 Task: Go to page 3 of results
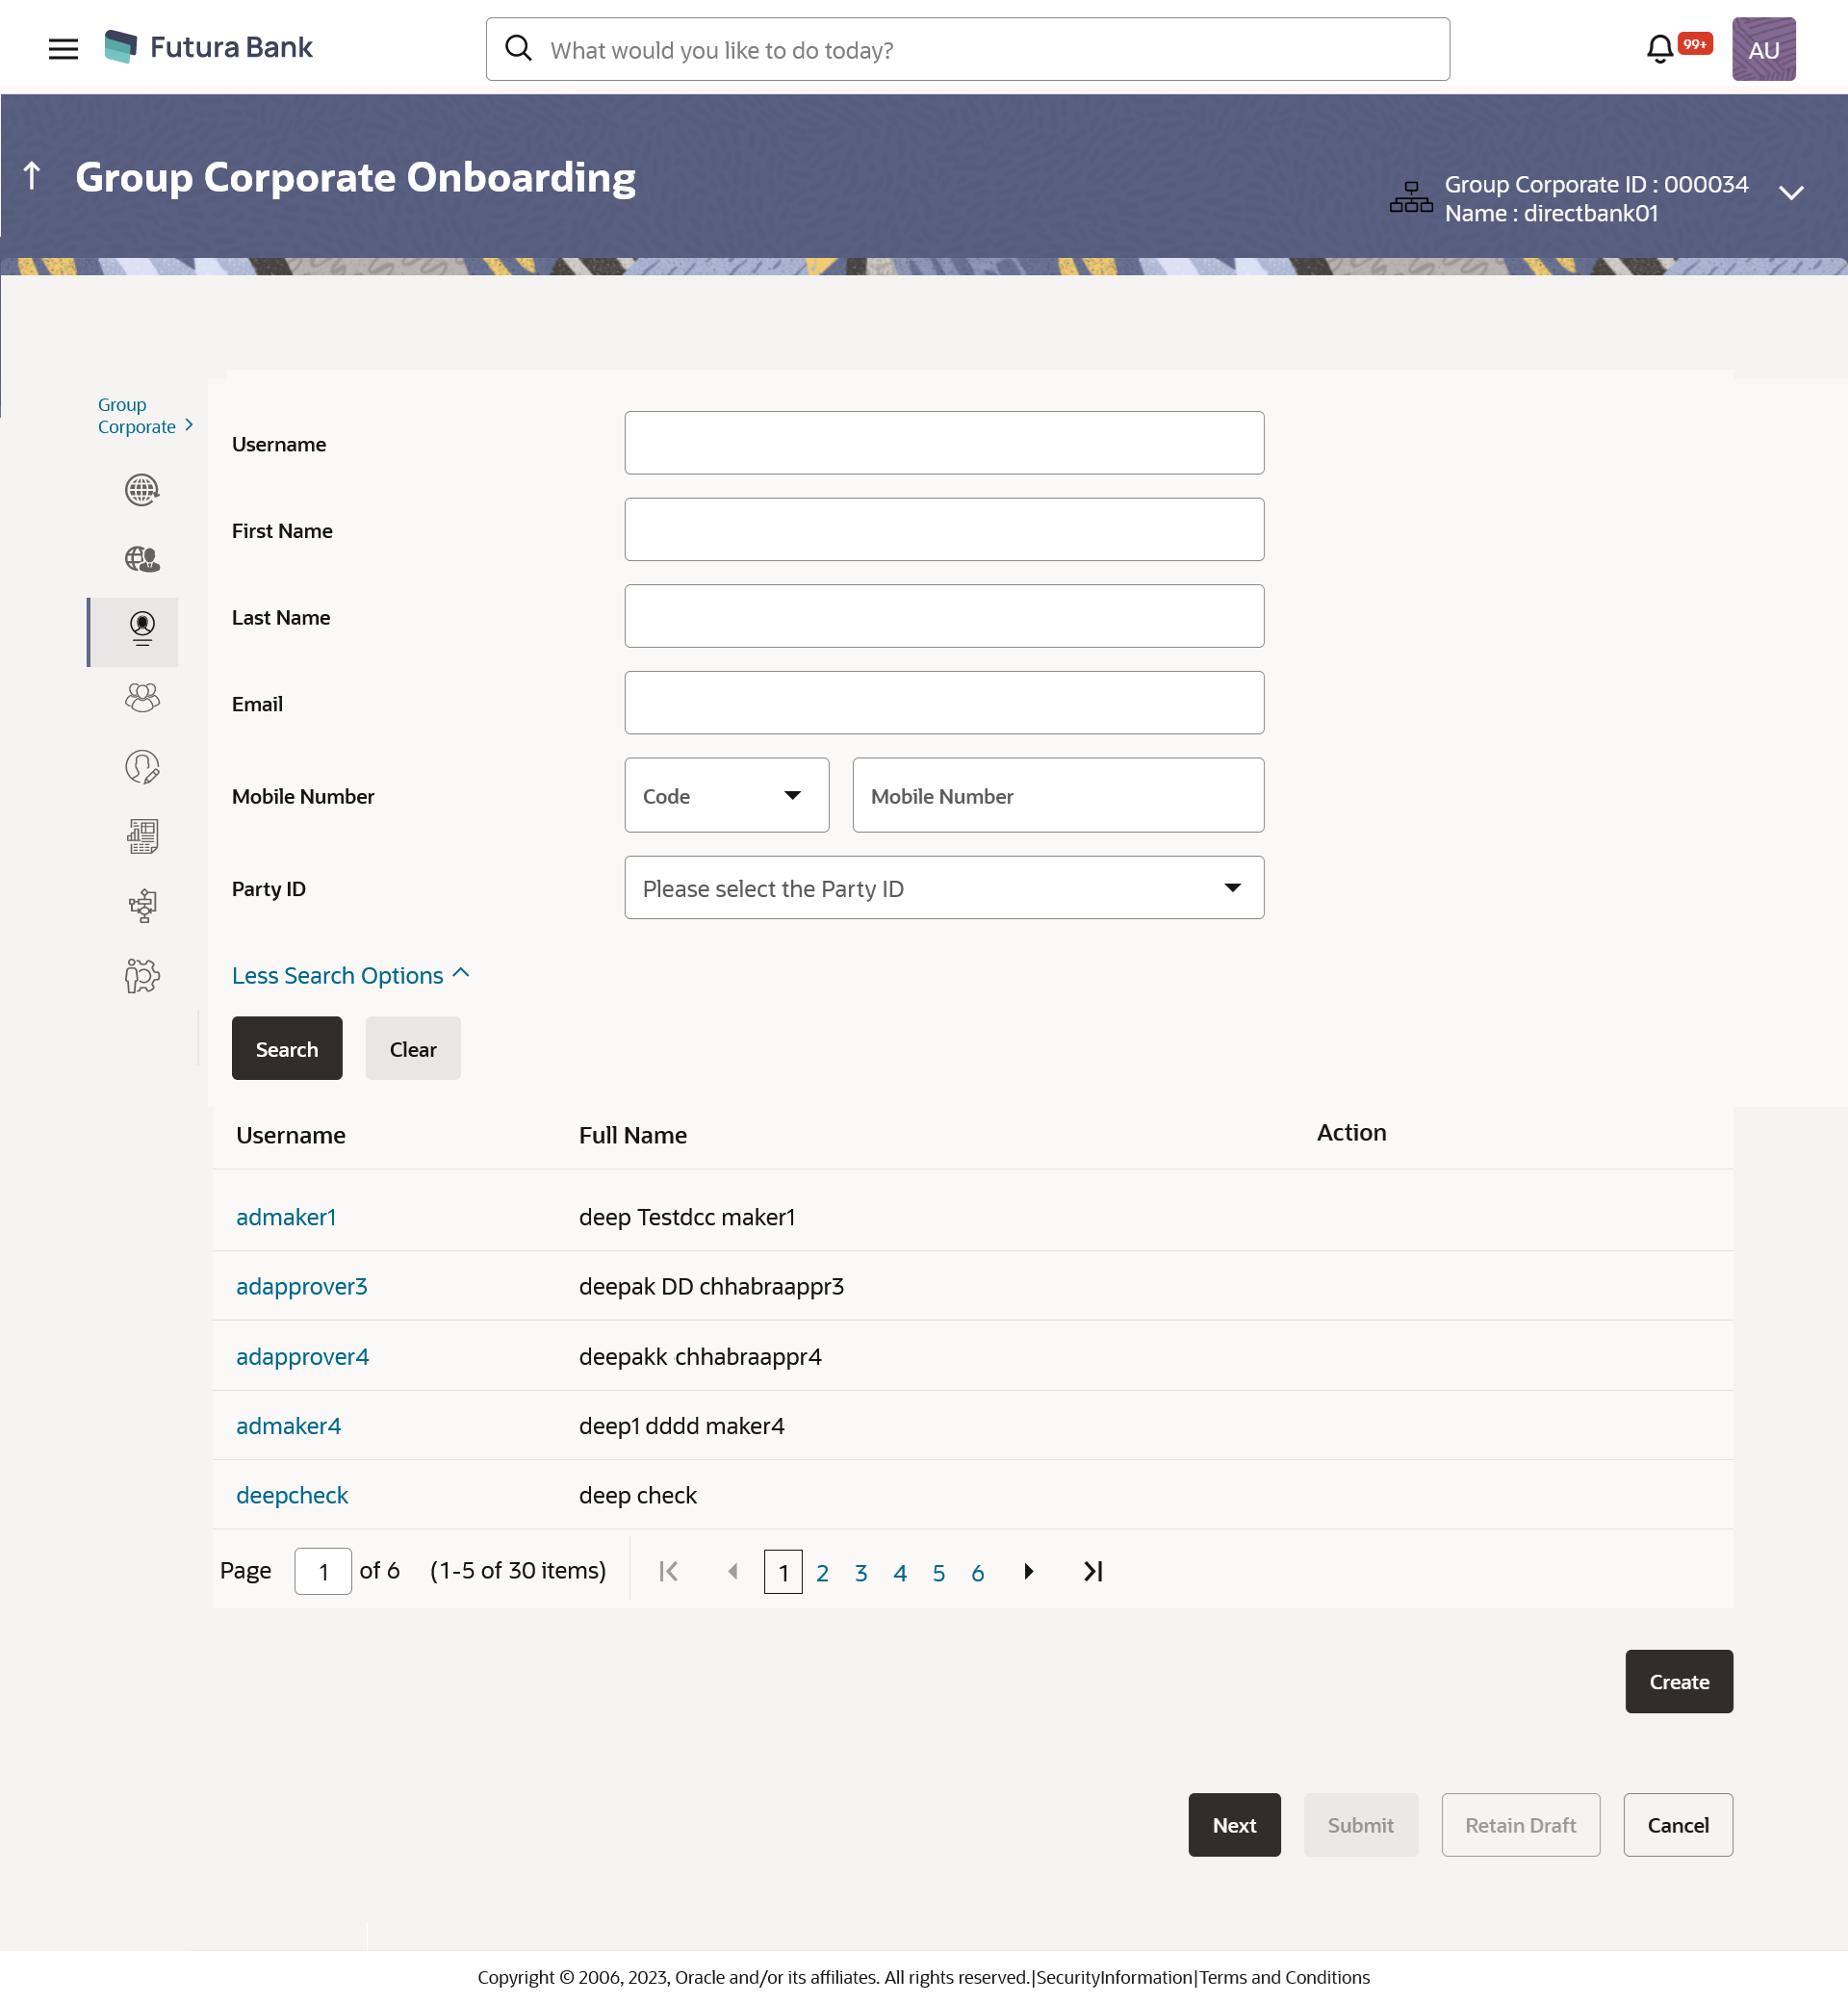[861, 1573]
